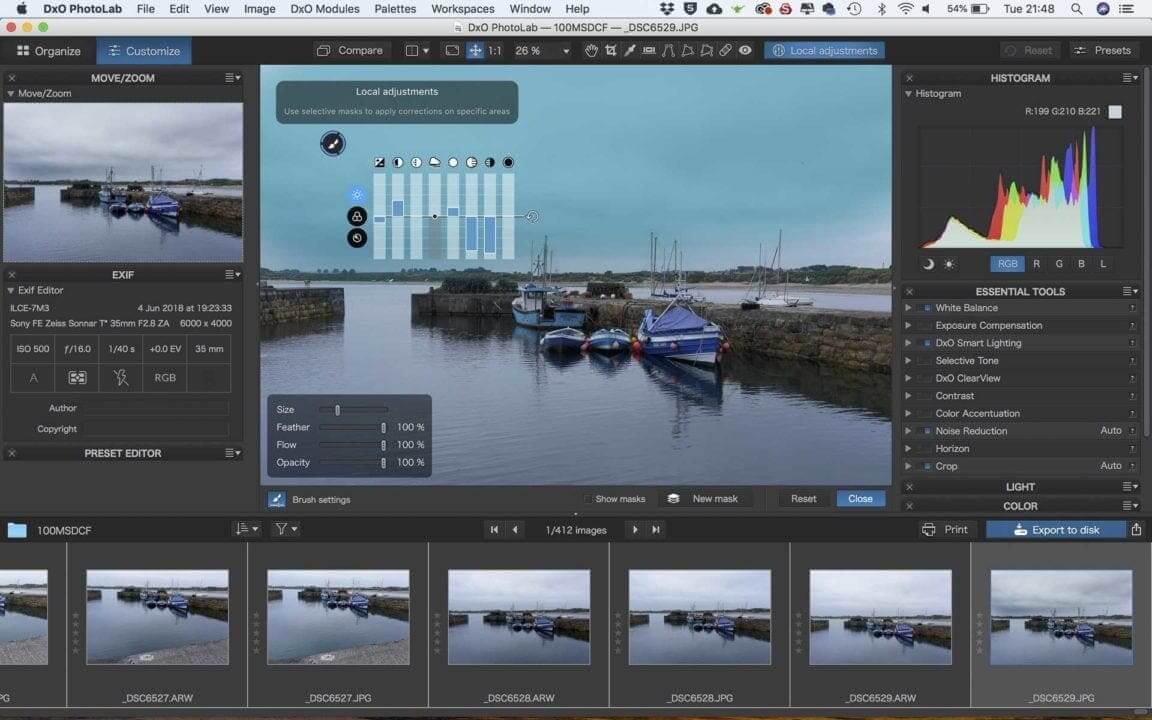Adjust the brush Opacity slider
The height and width of the screenshot is (720, 1152).
click(353, 463)
